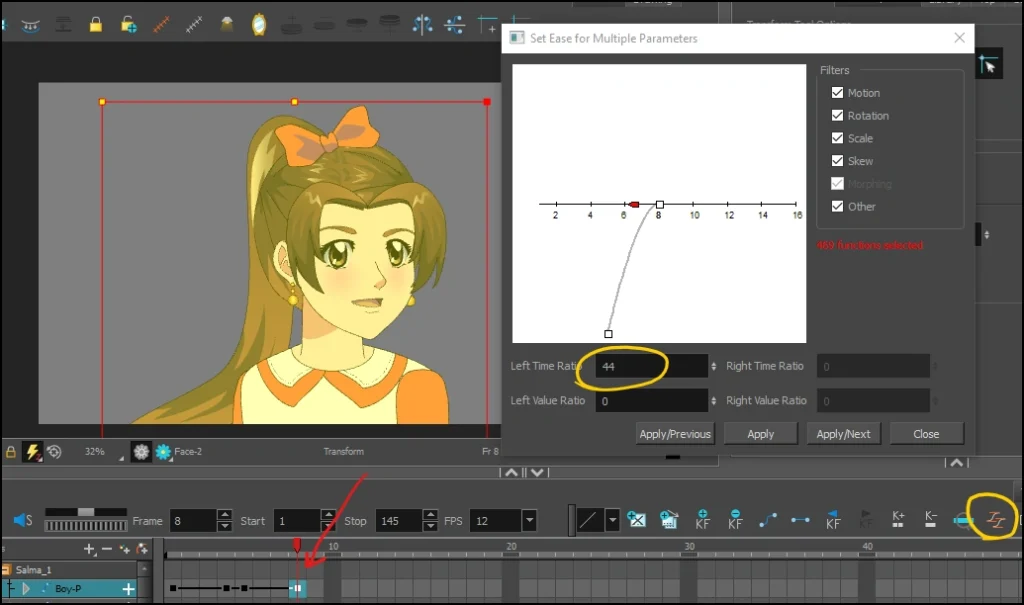Viewport: 1024px width, 605px height.
Task: Select the linear motion segment icon
Action: tap(800, 520)
